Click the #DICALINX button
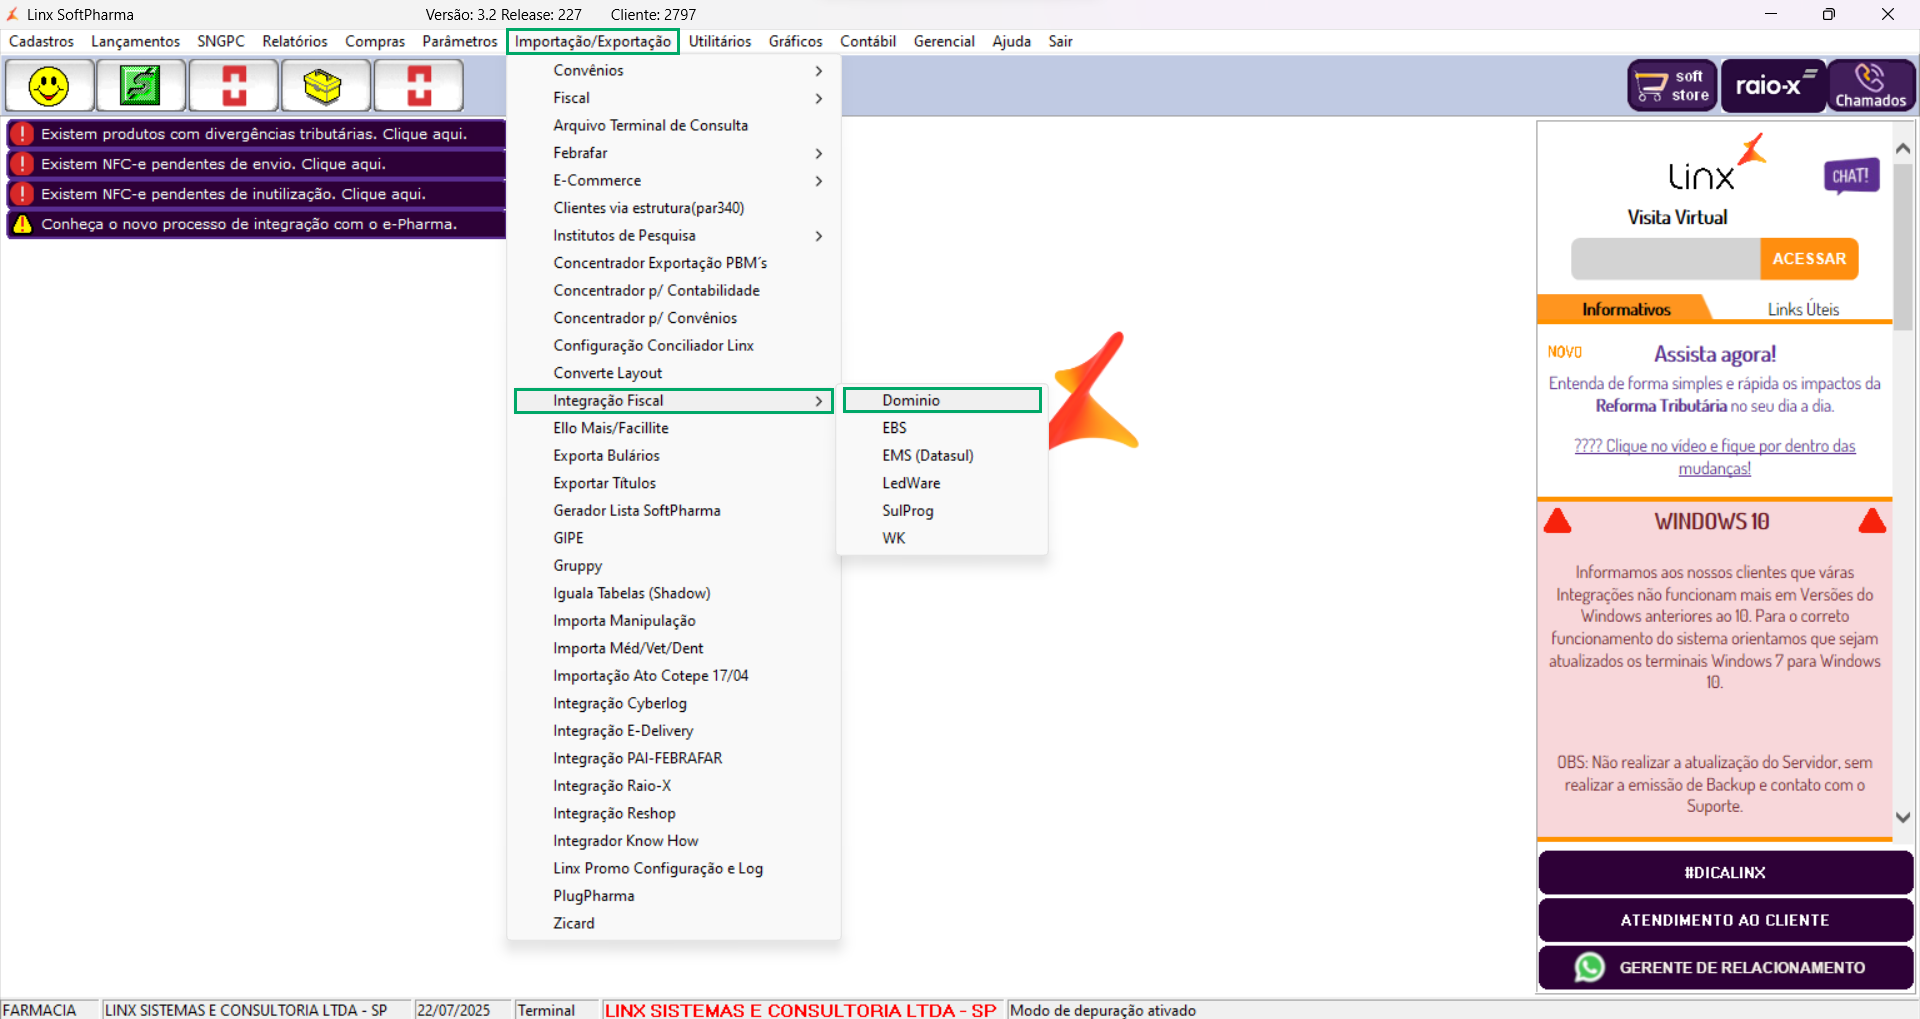 1725,873
